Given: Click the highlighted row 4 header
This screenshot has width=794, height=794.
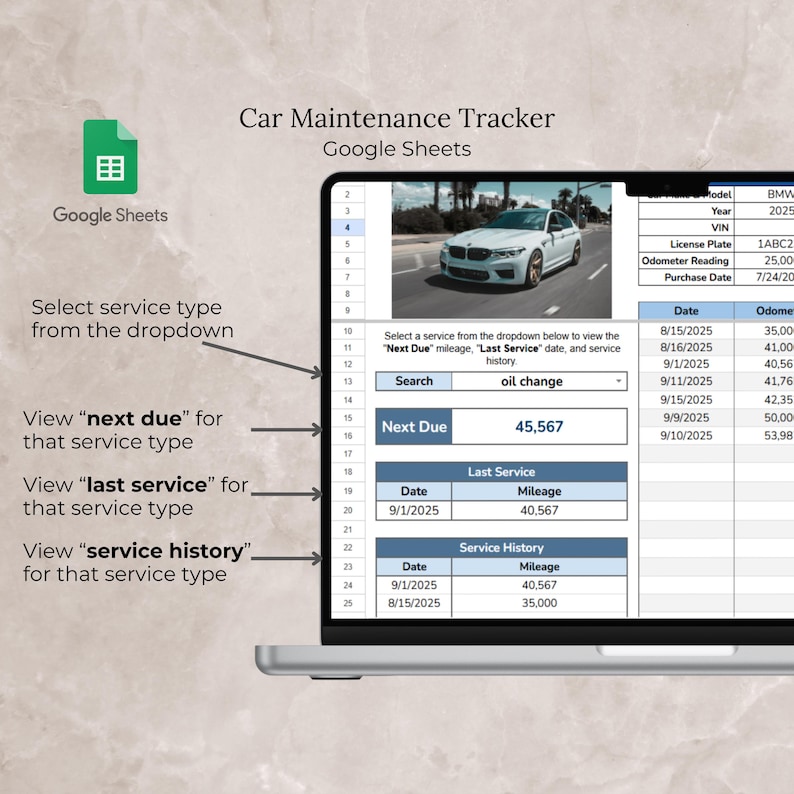Looking at the screenshot, I should (x=347, y=228).
